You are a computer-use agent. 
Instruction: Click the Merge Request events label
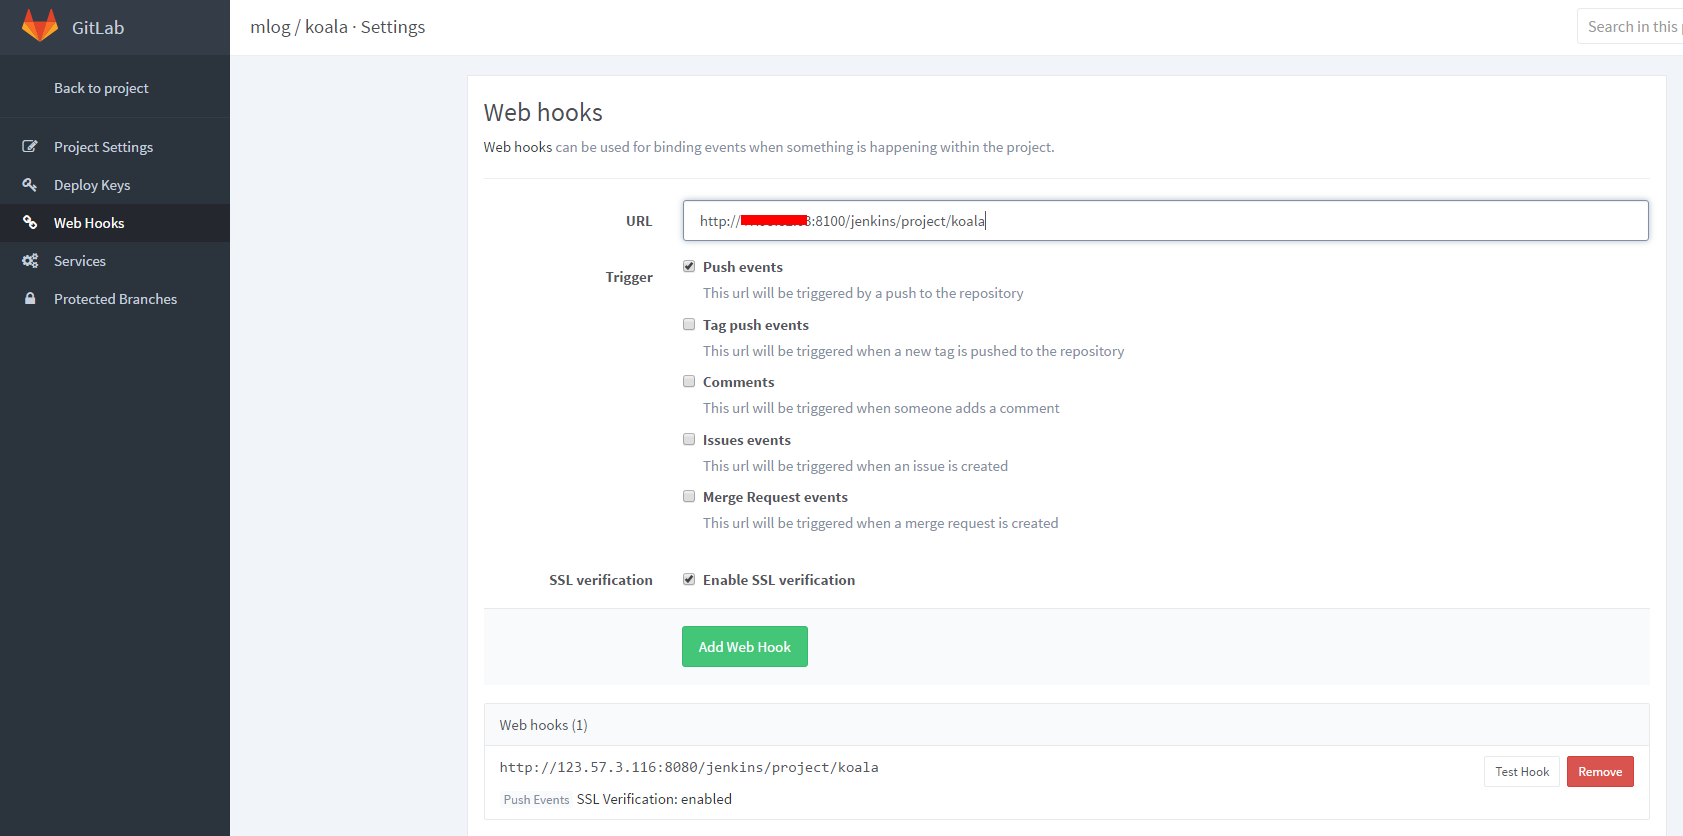(775, 497)
